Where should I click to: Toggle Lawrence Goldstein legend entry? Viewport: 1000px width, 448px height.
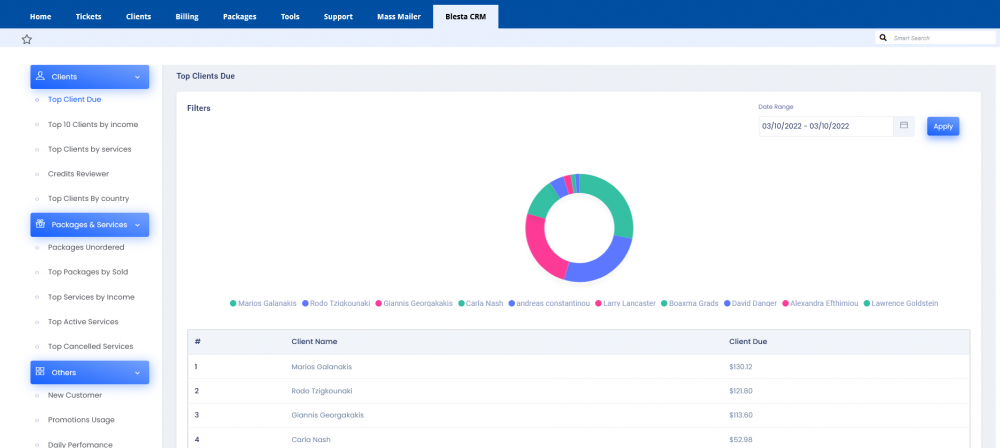tap(901, 303)
